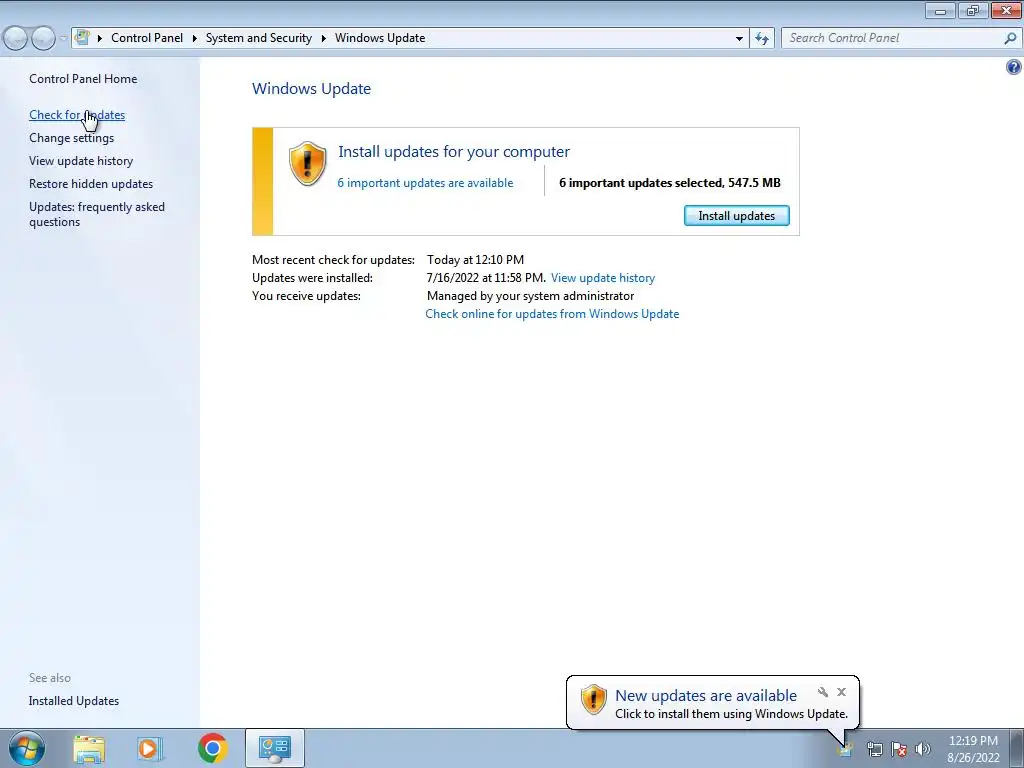Click Check online for updates from Windows Update
This screenshot has height=768, width=1024.
pyautogui.click(x=552, y=314)
